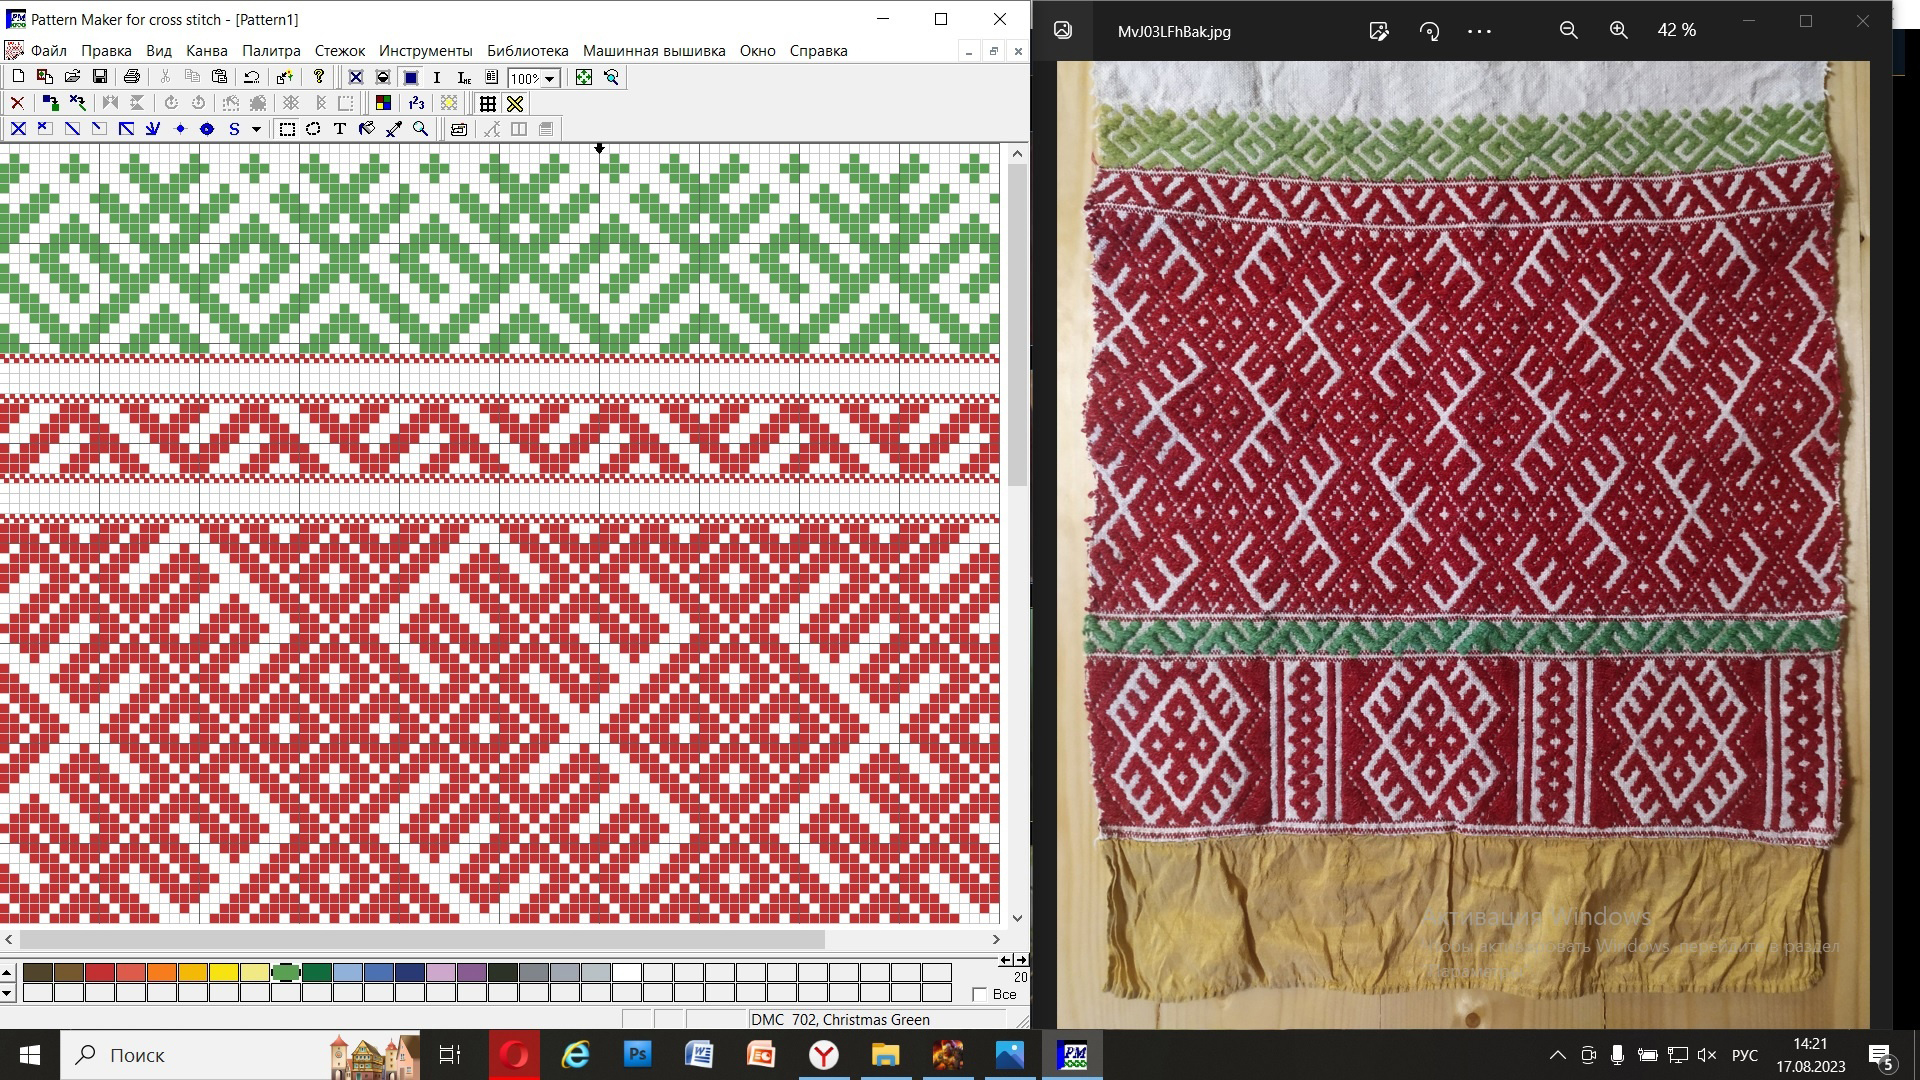Viewport: 1920px width, 1080px height.
Task: Switch to symbol view icon
Action: pyautogui.click(x=382, y=77)
